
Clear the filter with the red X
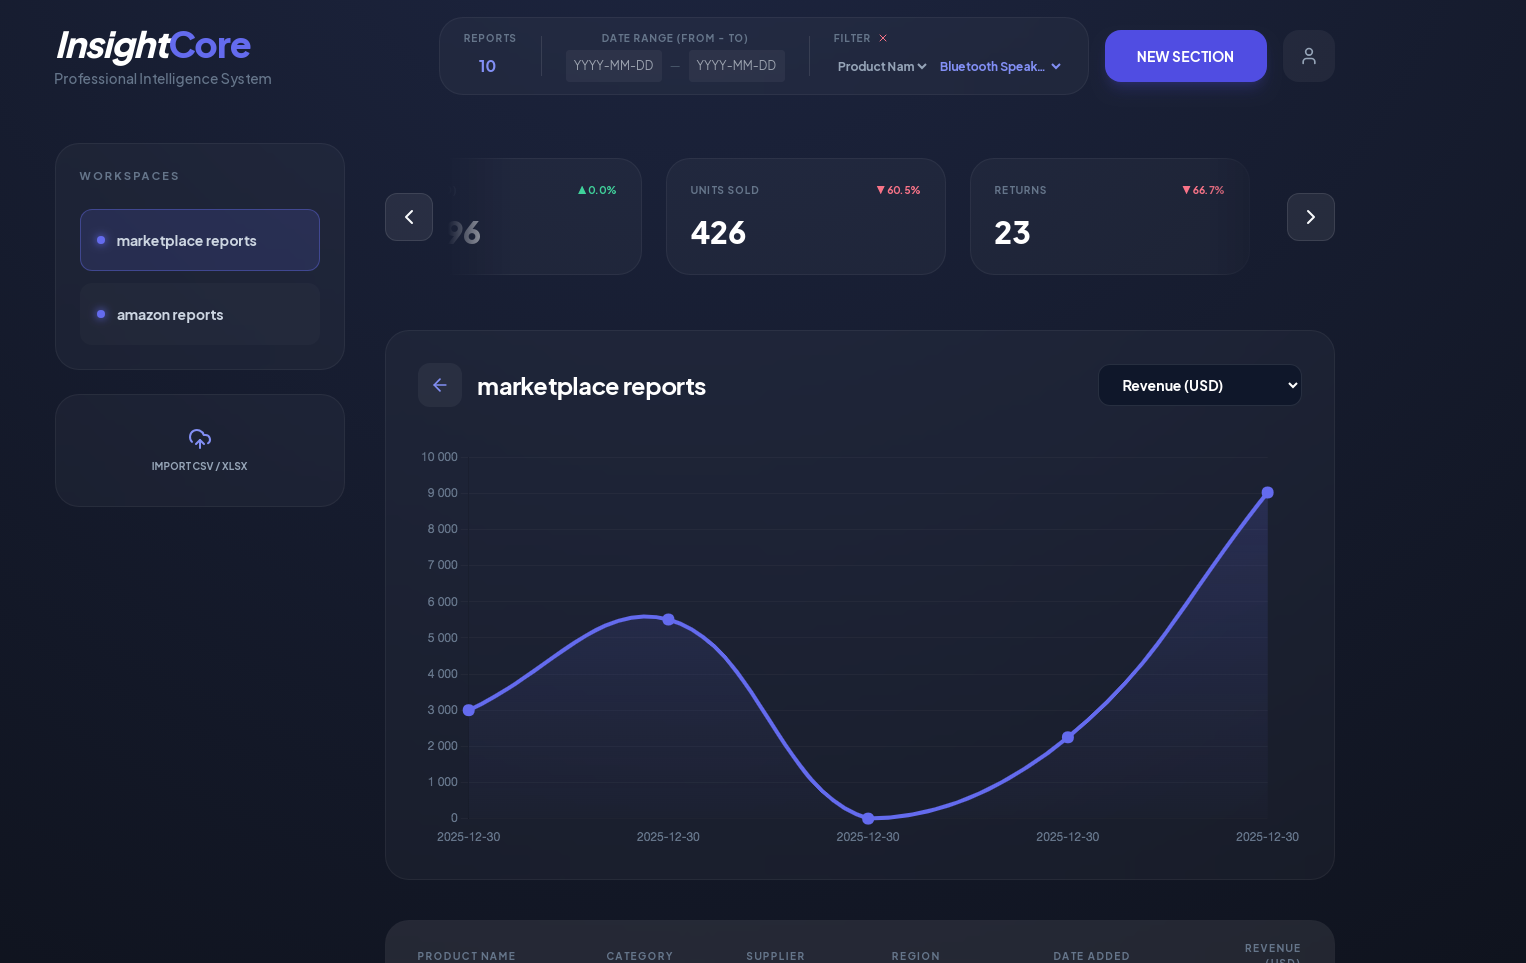point(883,38)
